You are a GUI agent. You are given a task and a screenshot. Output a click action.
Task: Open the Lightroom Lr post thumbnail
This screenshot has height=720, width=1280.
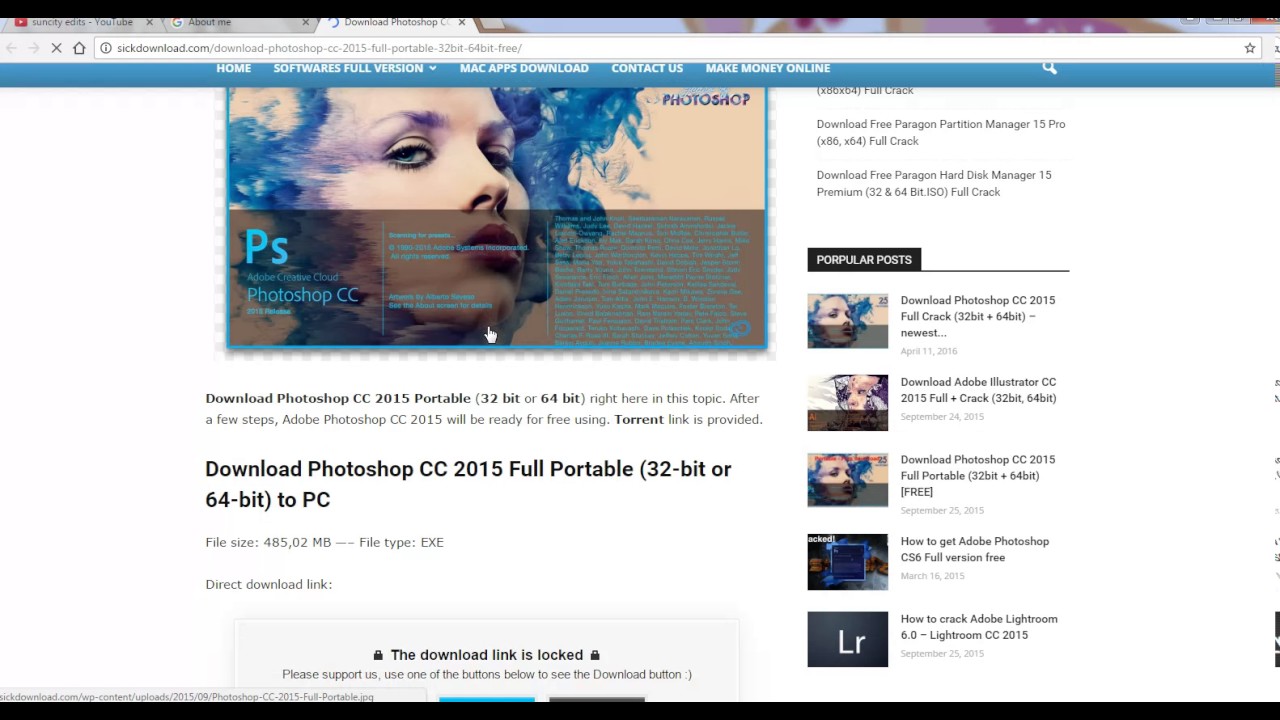click(848, 640)
